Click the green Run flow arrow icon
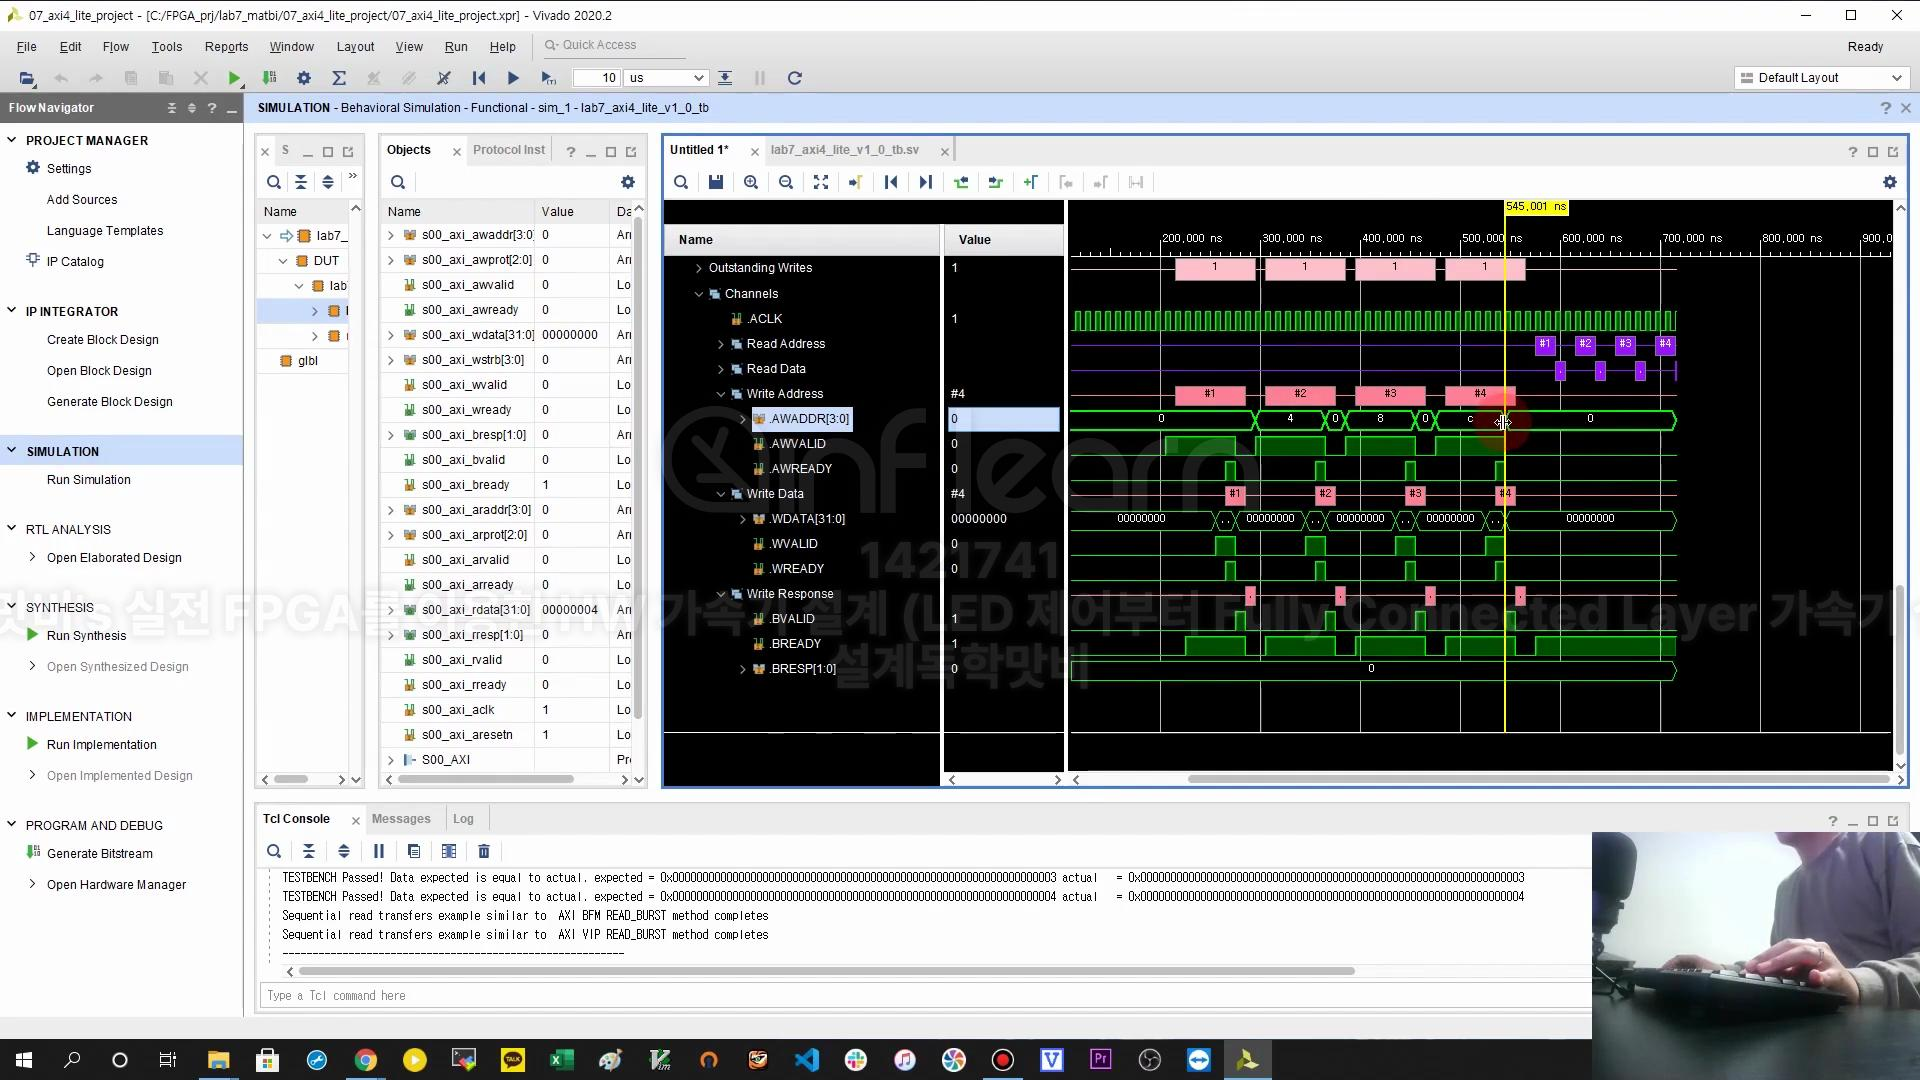The height and width of the screenshot is (1080, 1920). 234,78
